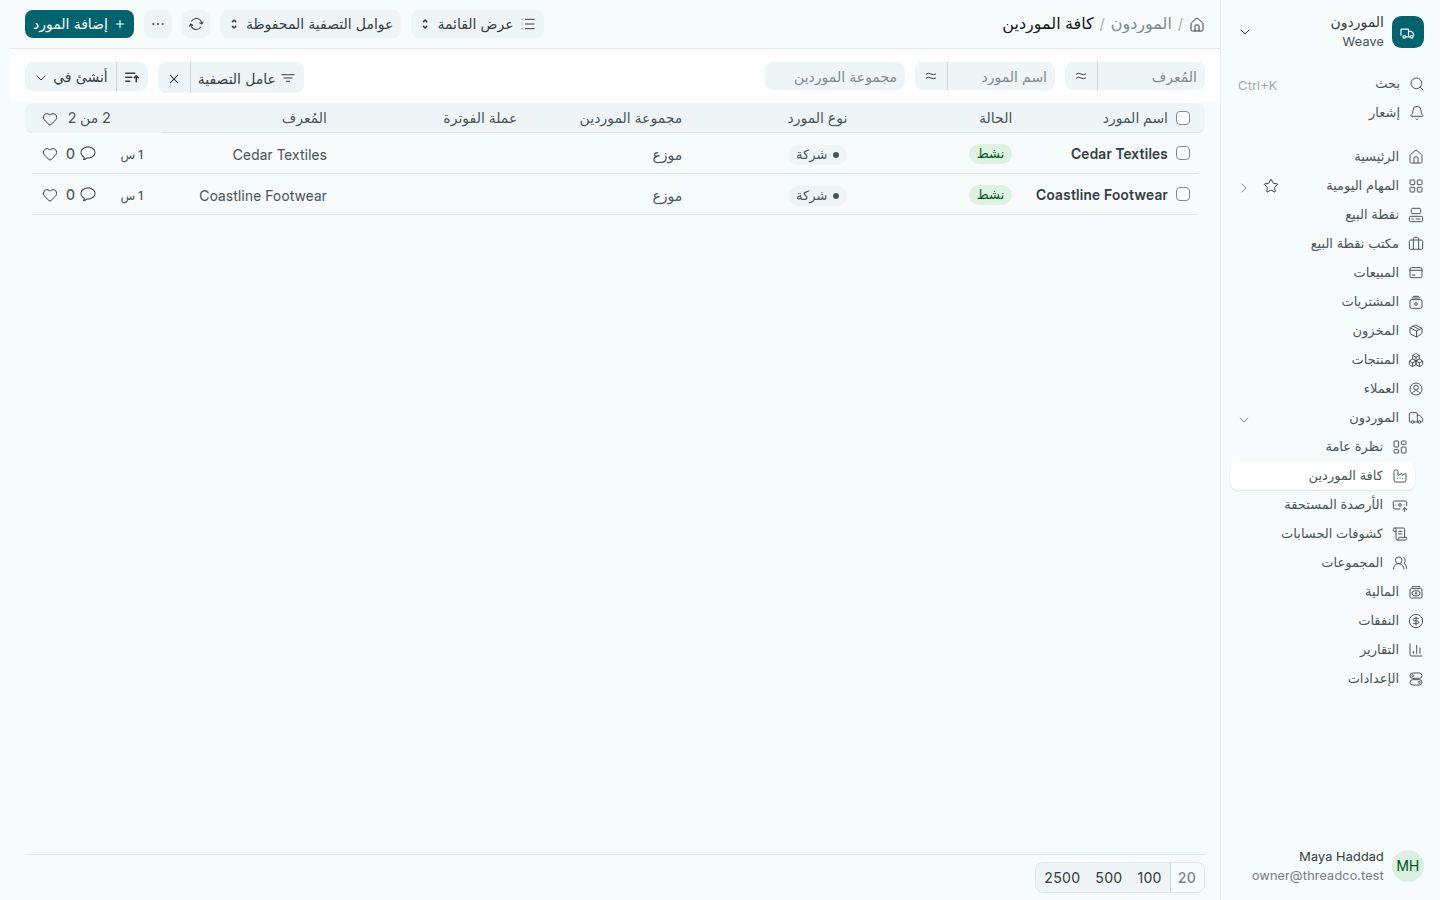Image resolution: width=1440 pixels, height=900 pixels.
Task: Click إضافة المورد add supplier button
Action: click(79, 24)
